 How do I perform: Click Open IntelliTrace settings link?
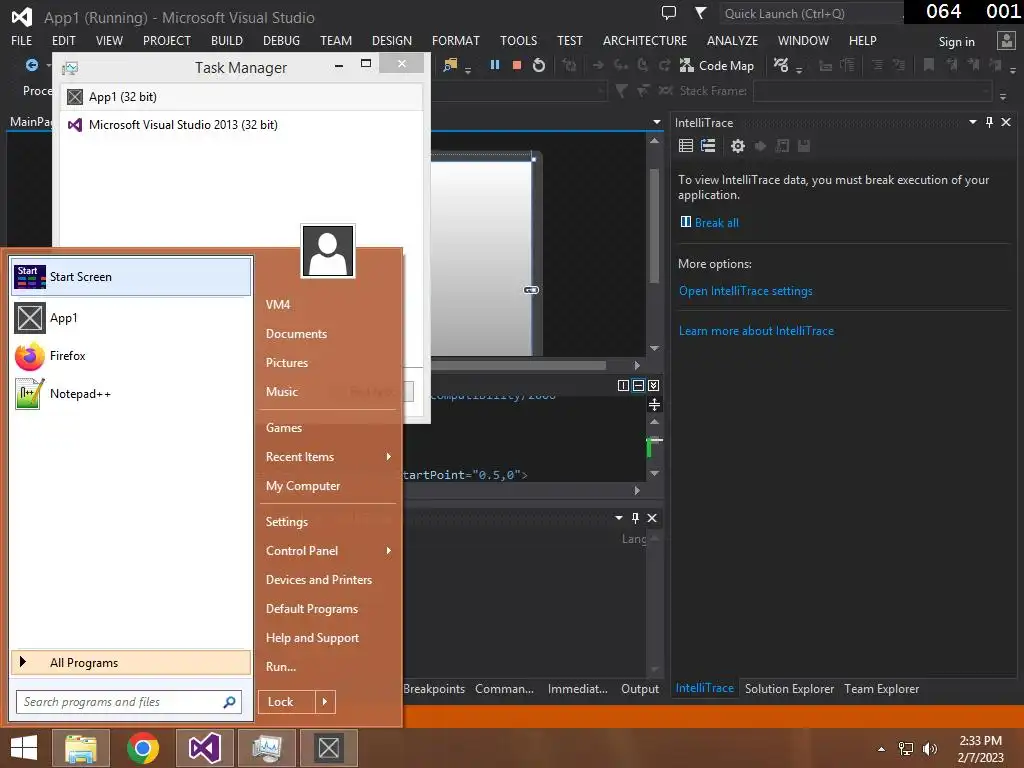746,291
